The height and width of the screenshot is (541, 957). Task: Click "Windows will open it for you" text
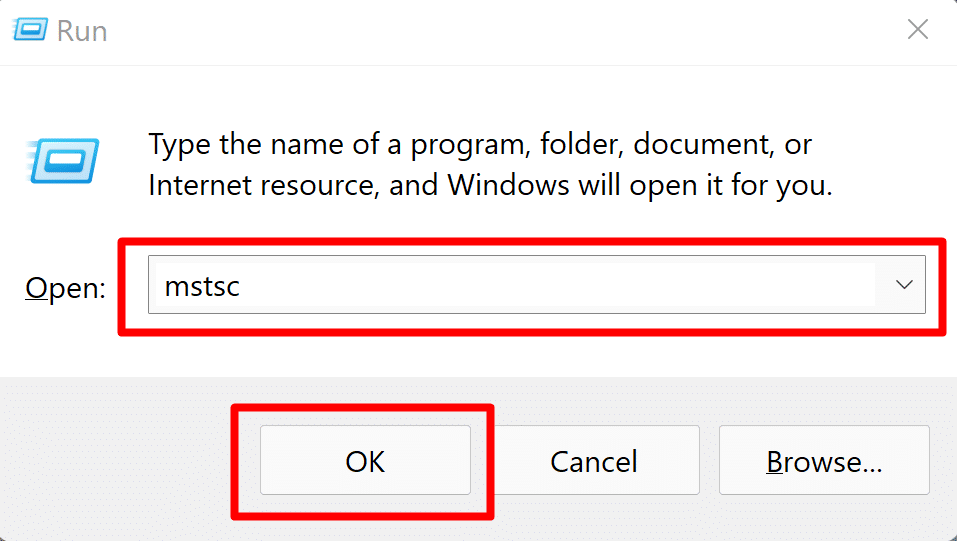(640, 185)
